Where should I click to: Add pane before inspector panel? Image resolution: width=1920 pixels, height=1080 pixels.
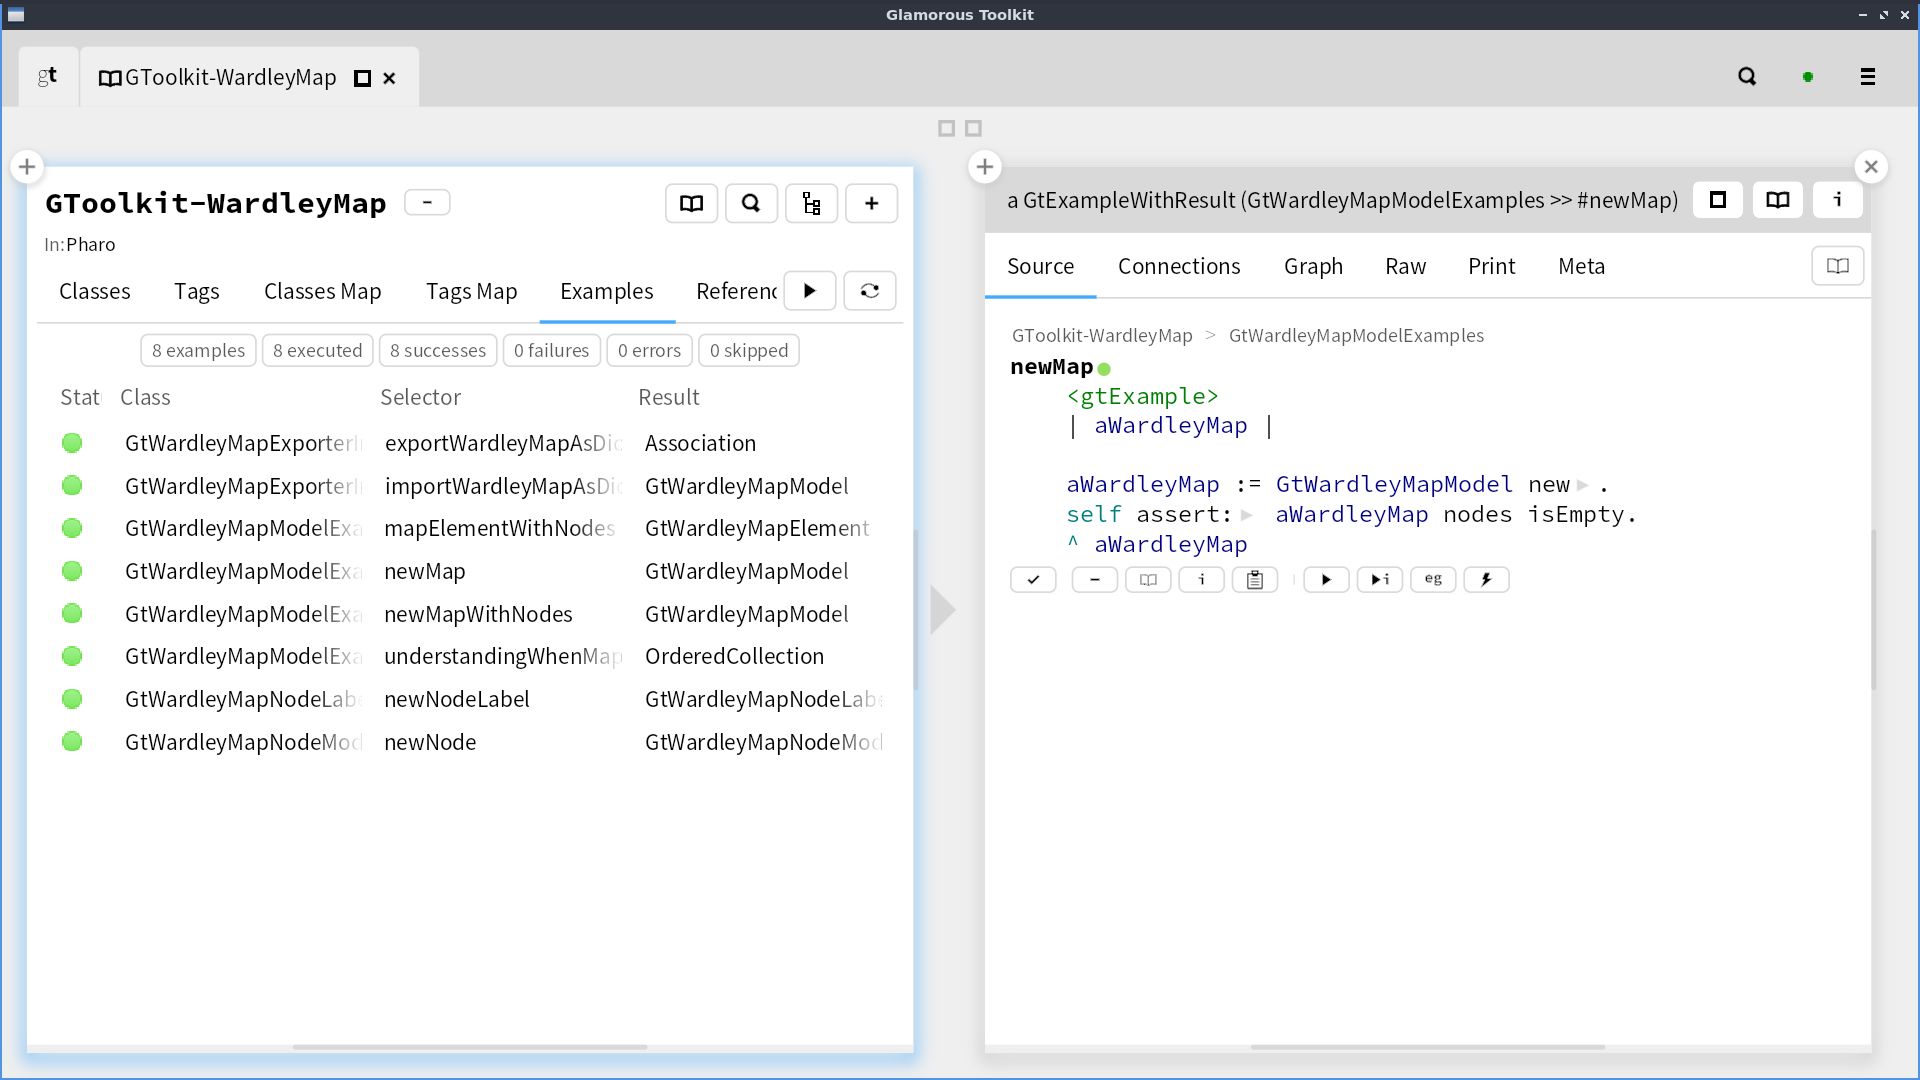[984, 167]
